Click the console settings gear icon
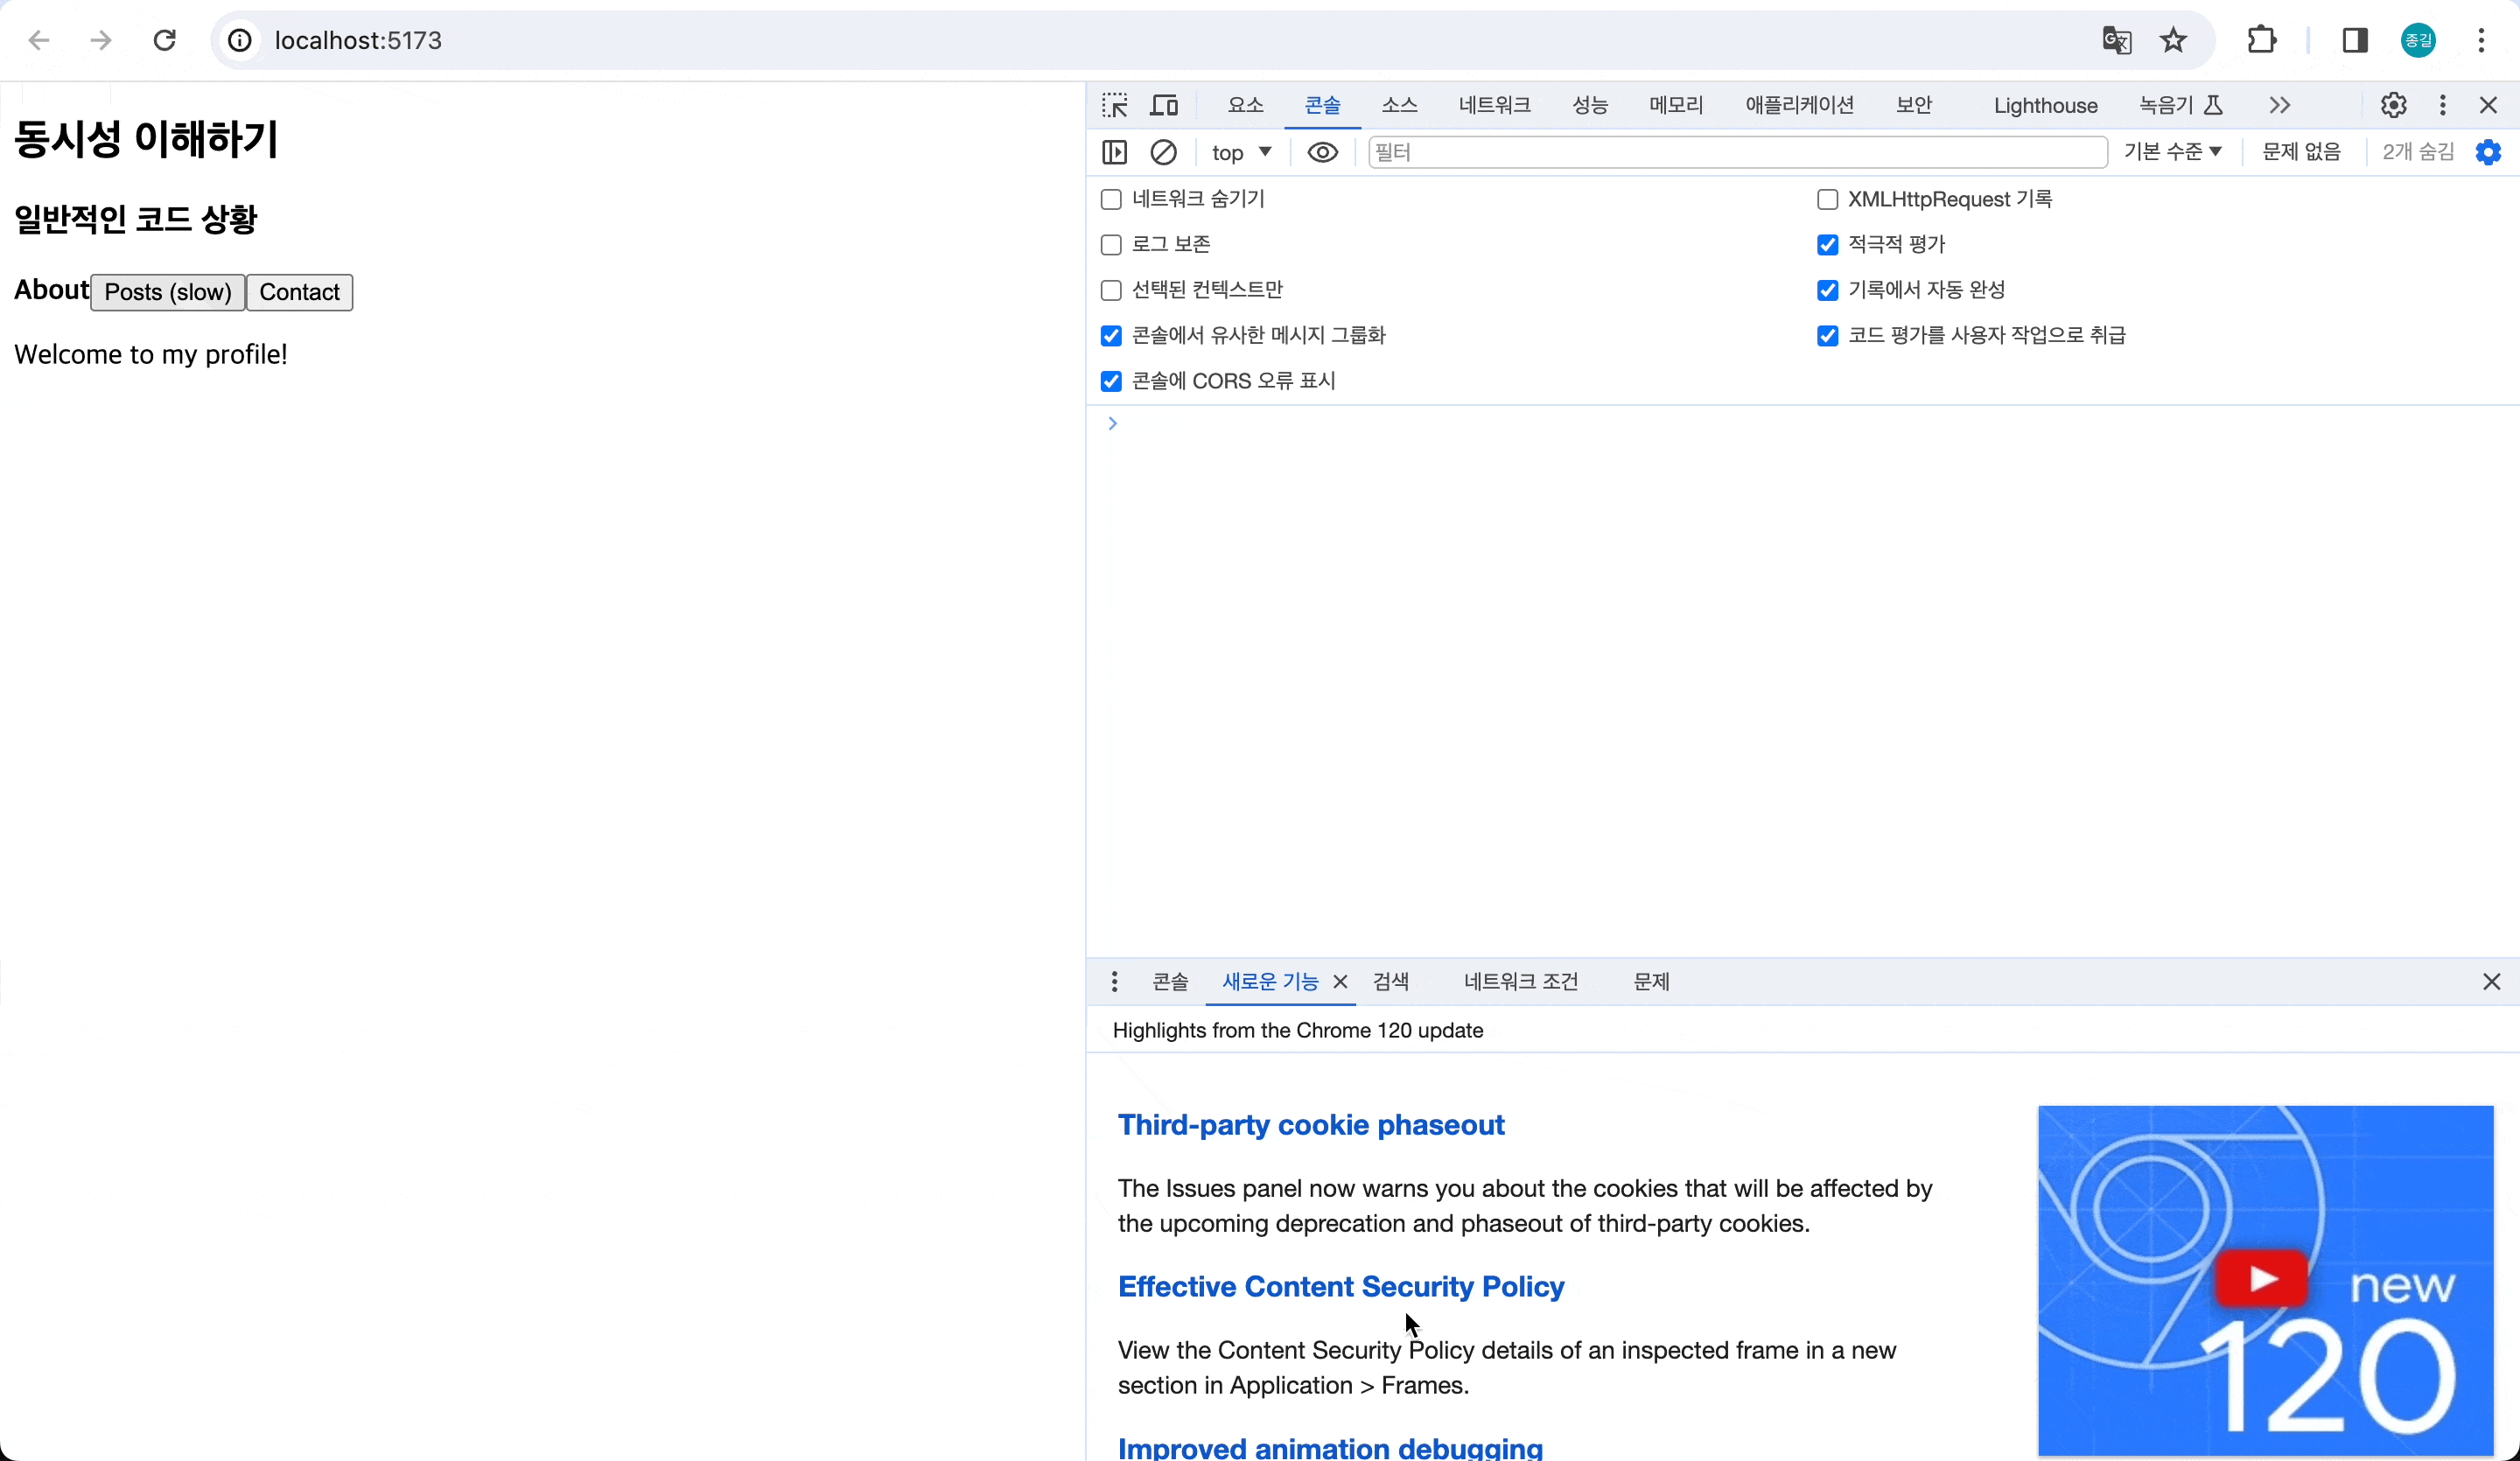This screenshot has width=2520, height=1461. click(x=2490, y=151)
